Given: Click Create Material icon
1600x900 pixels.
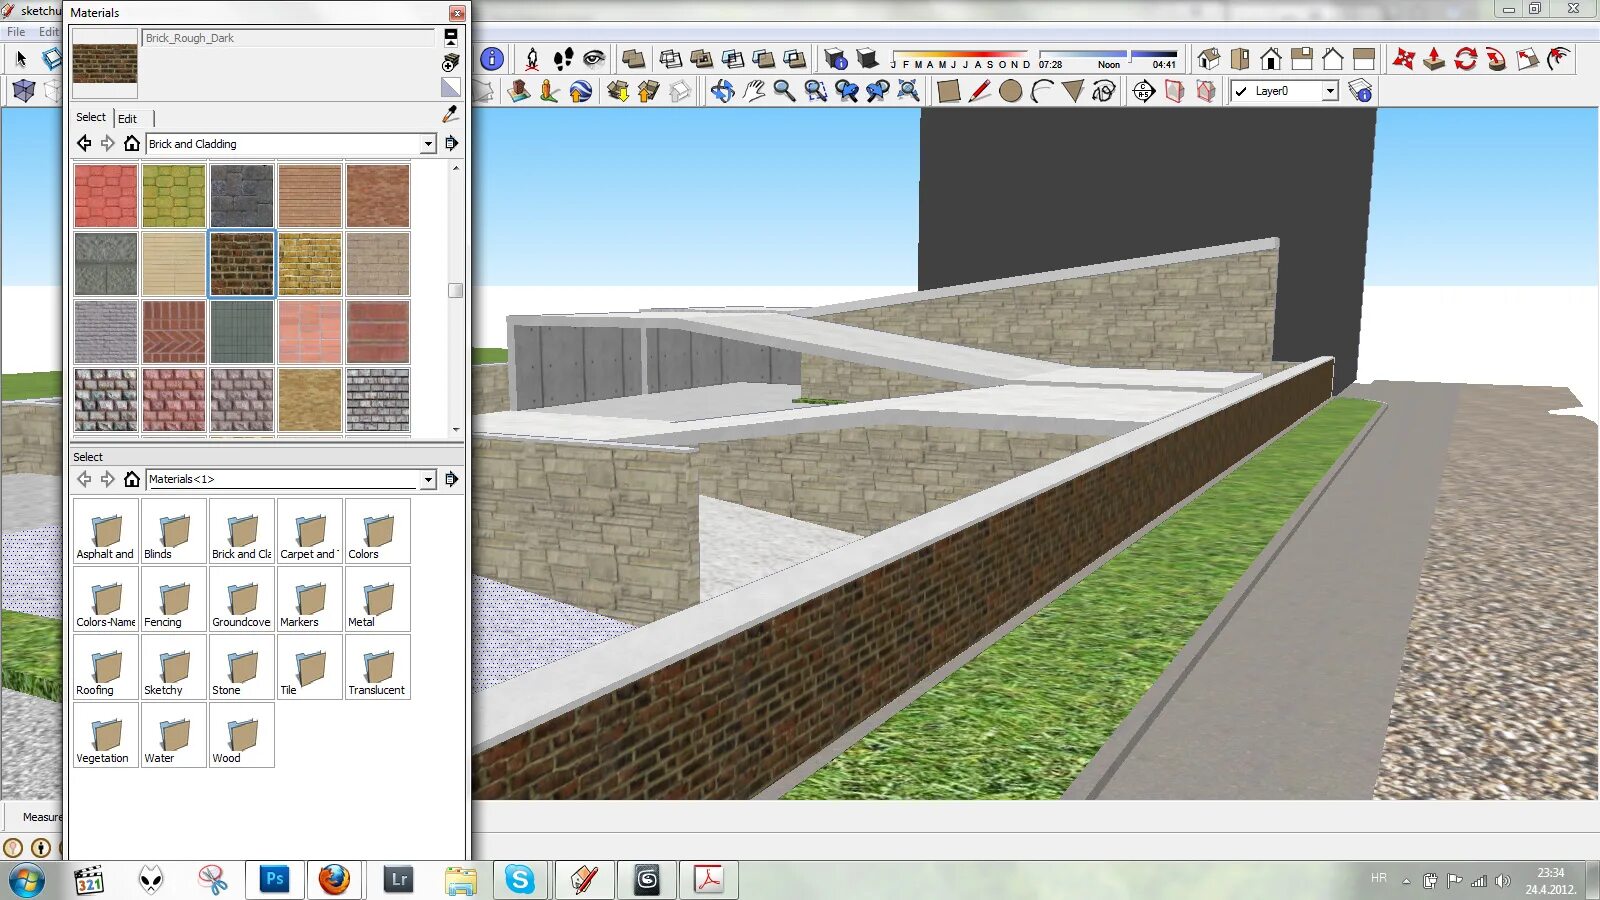Looking at the screenshot, I should [x=451, y=63].
